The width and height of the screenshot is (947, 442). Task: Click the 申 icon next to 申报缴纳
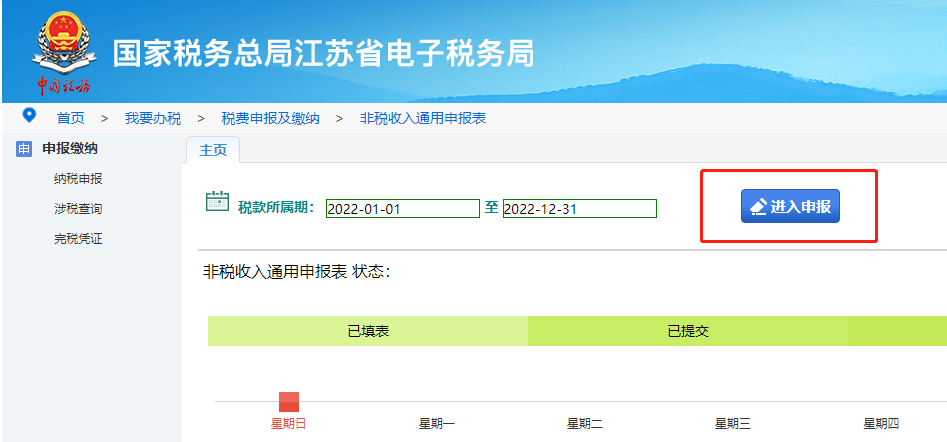click(x=24, y=149)
